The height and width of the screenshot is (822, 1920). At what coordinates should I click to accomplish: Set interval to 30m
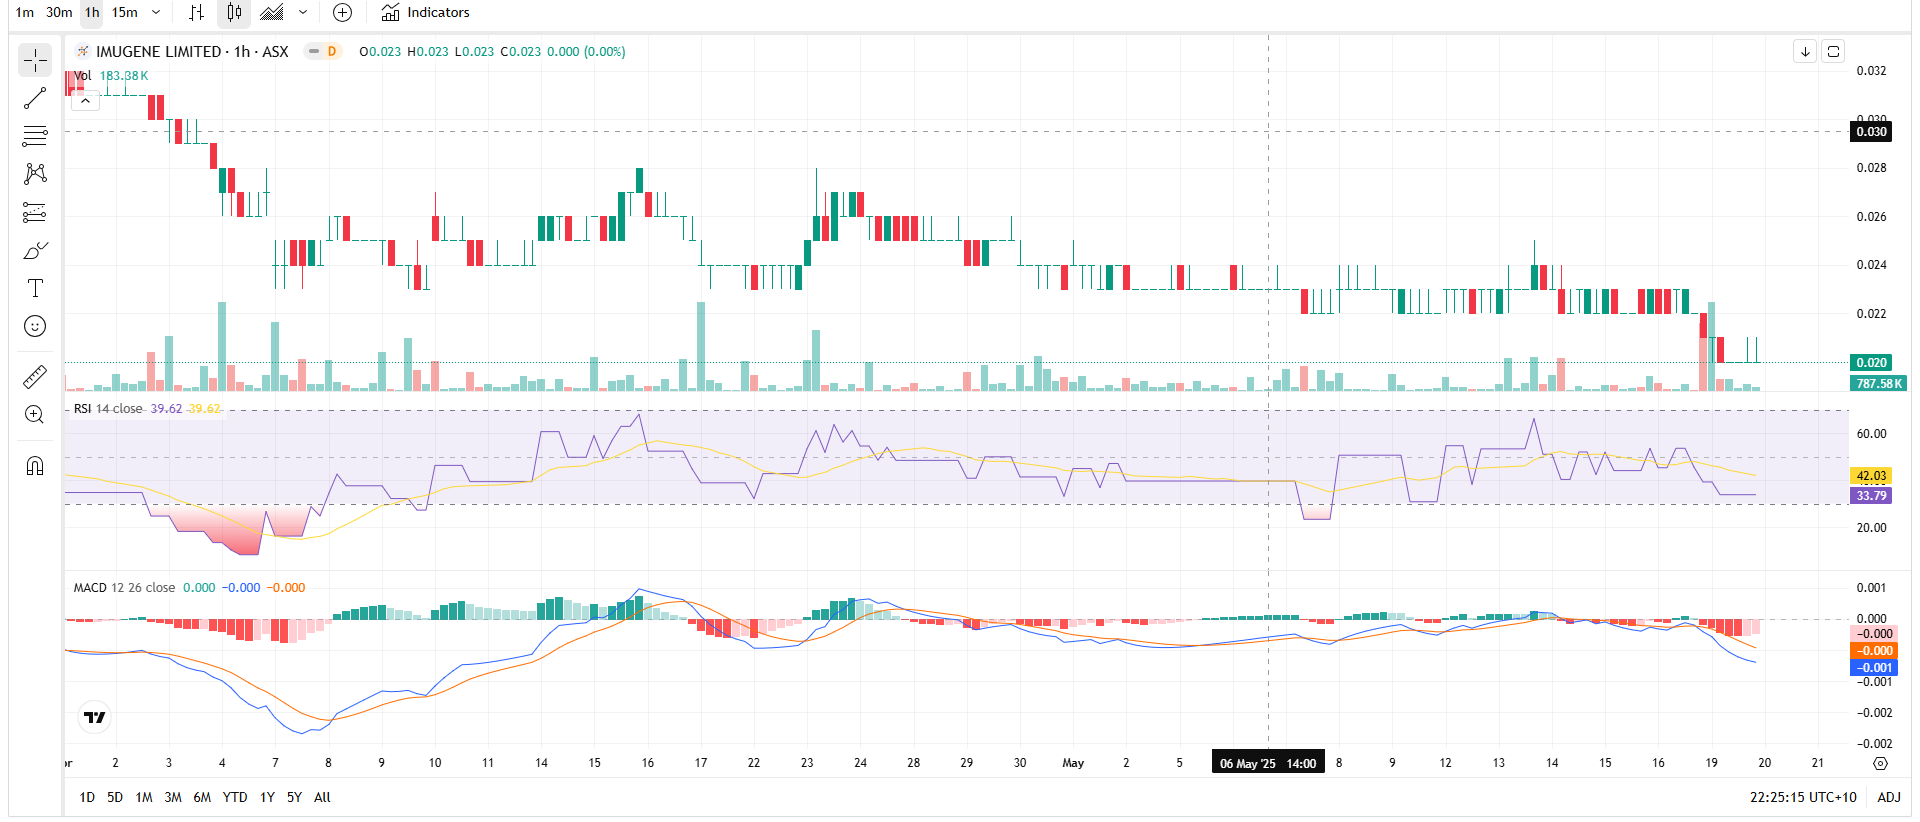[x=59, y=12]
